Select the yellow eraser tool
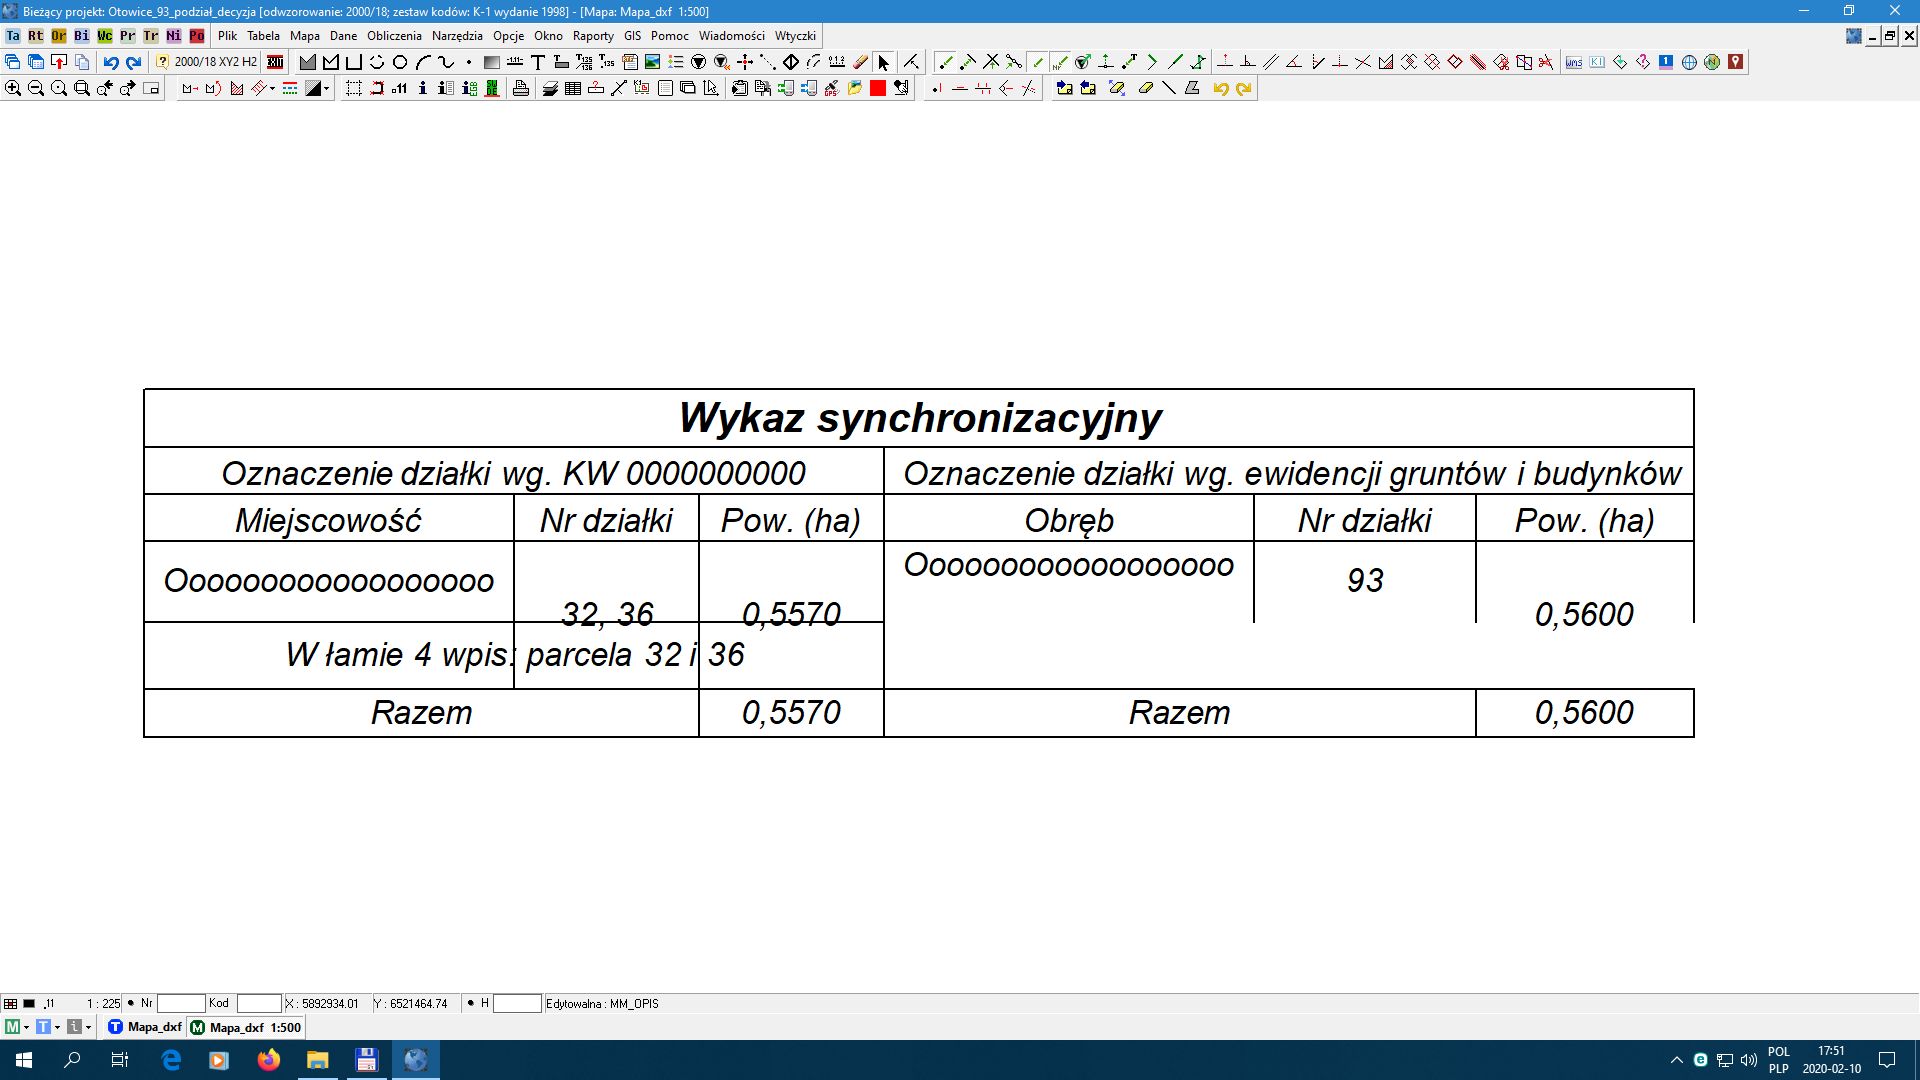The height and width of the screenshot is (1080, 1920). pyautogui.click(x=1146, y=88)
